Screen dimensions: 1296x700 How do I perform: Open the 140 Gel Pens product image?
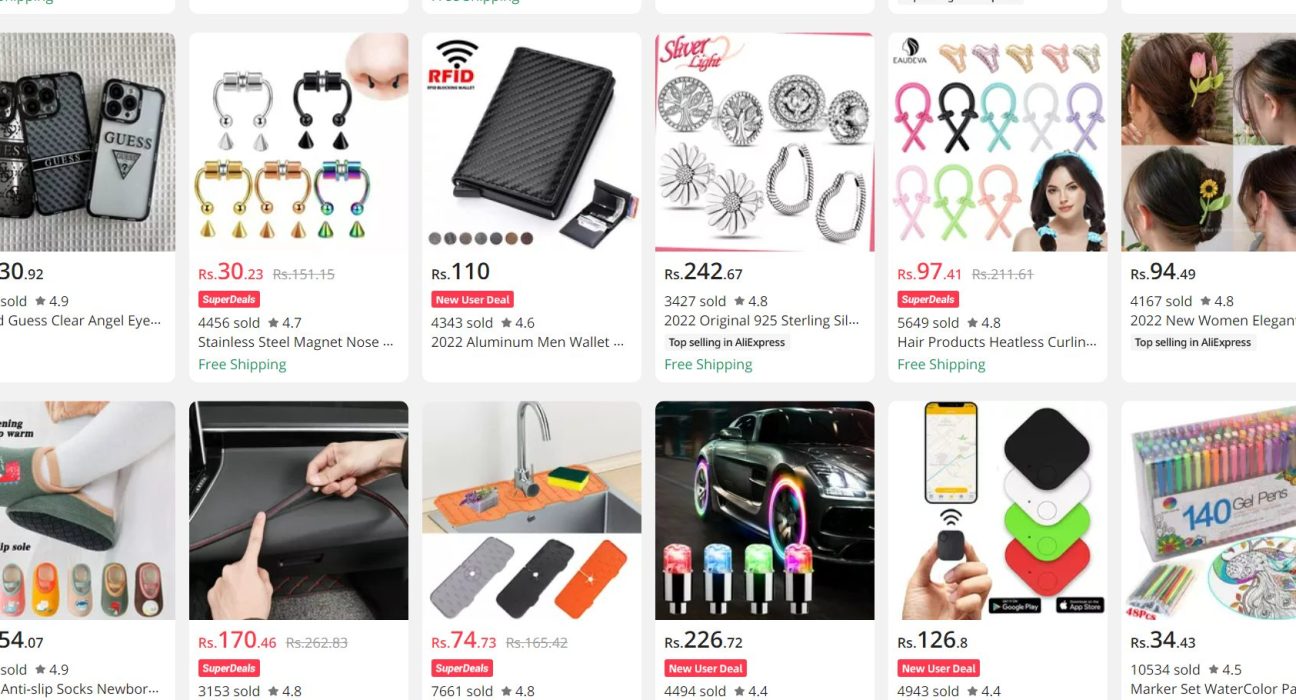click(x=1208, y=511)
